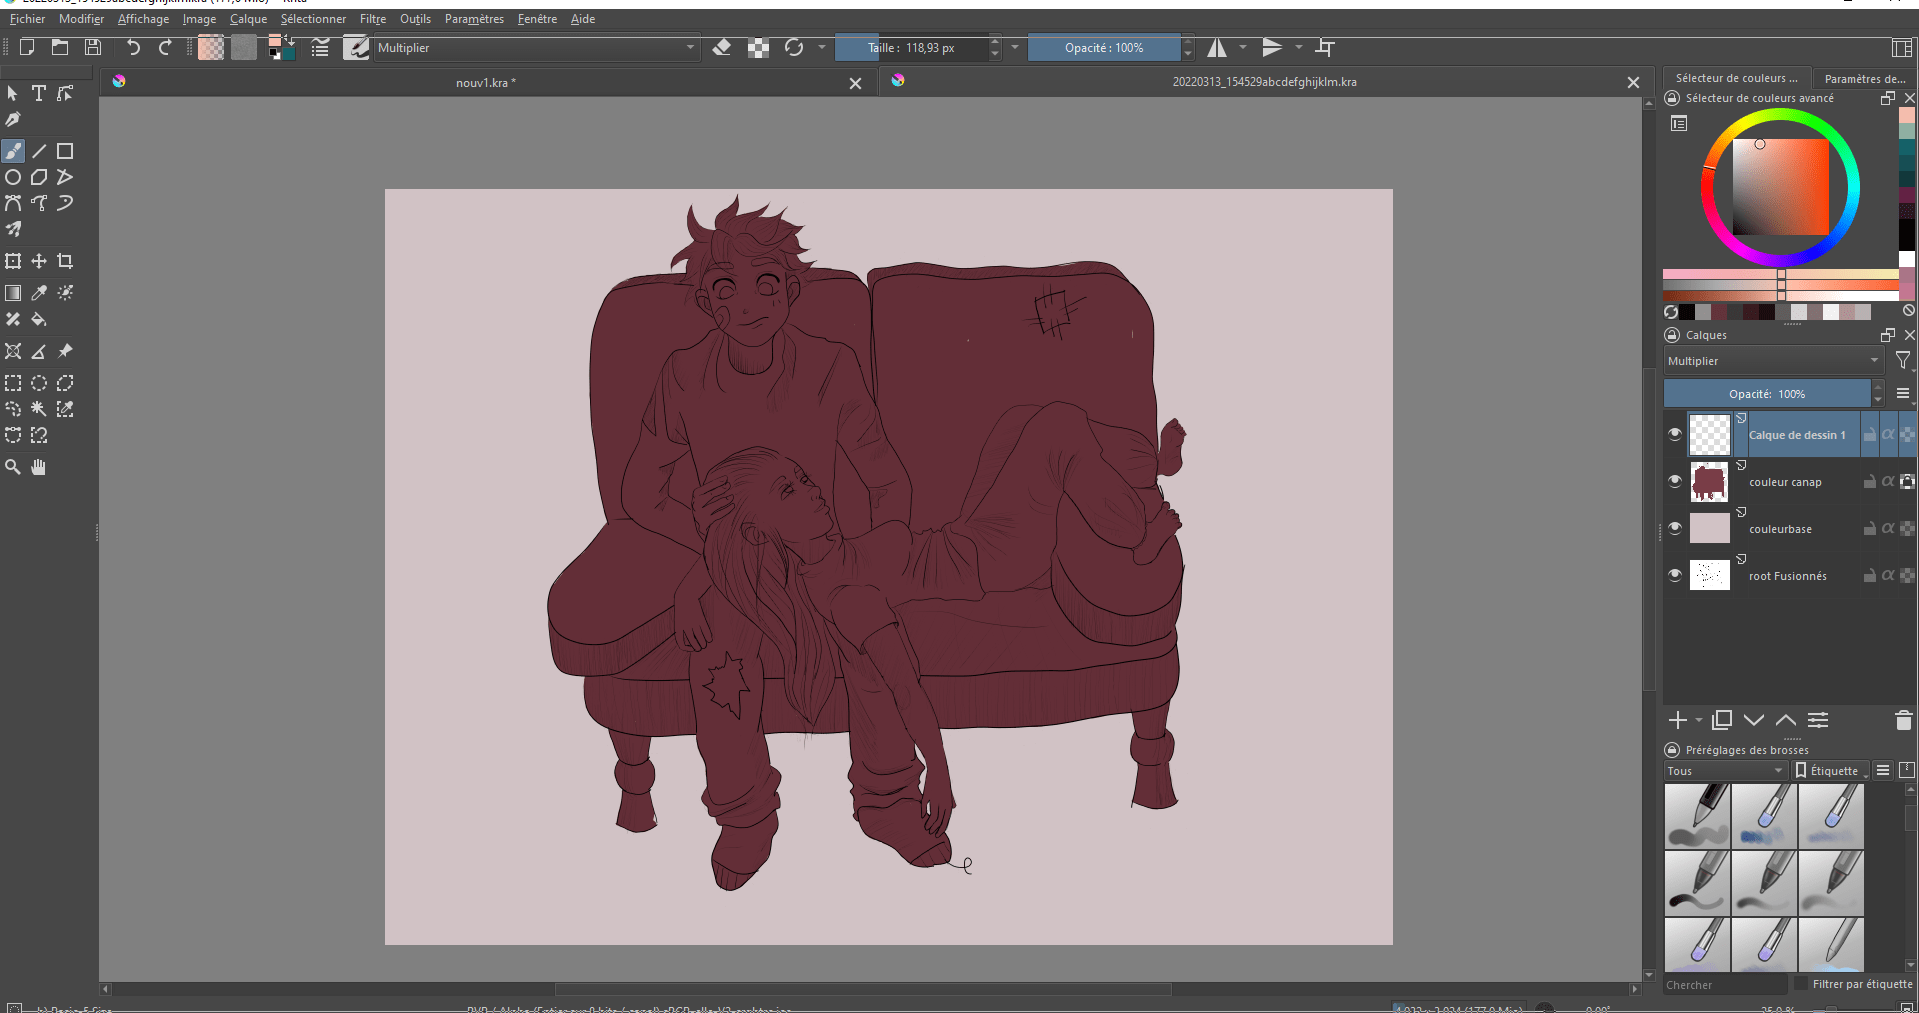Delete layer using trash icon
The width and height of the screenshot is (1919, 1013).
click(x=1903, y=720)
